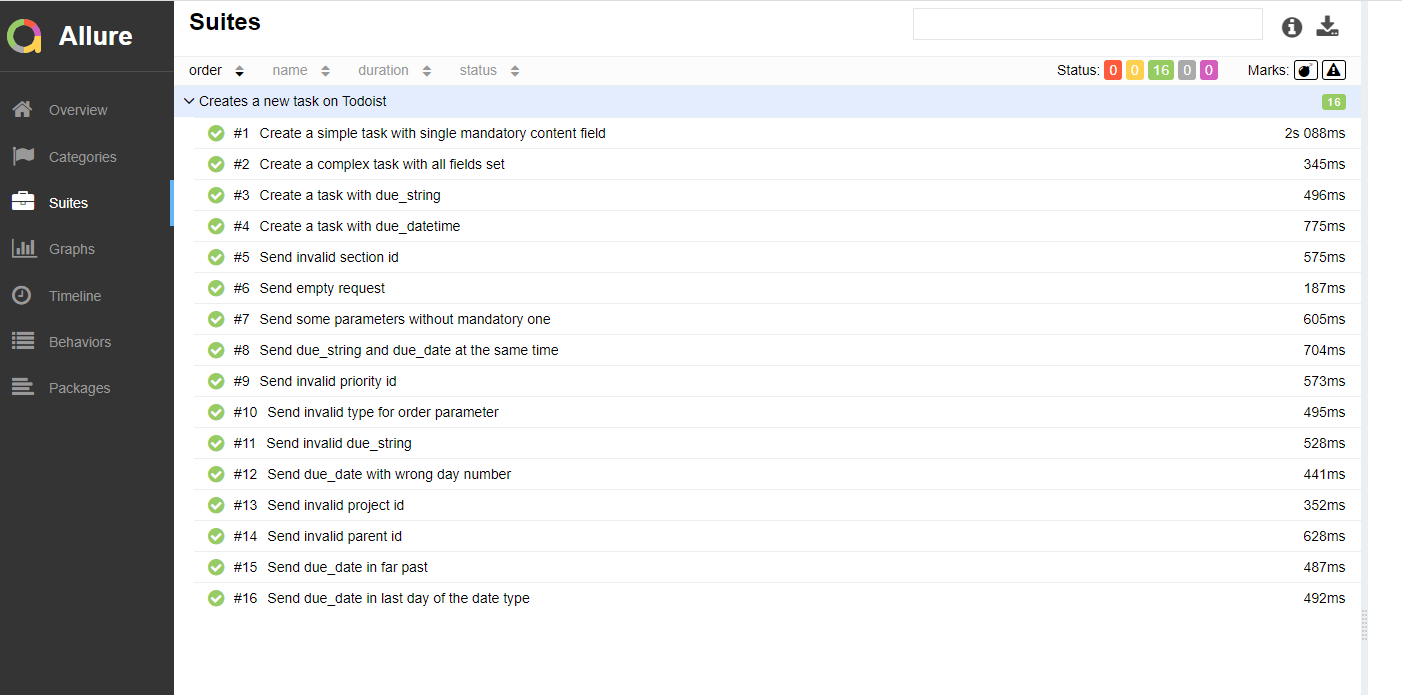Viewport: 1402px width, 695px height.
Task: Open Overview via the home icon
Action: coord(23,110)
